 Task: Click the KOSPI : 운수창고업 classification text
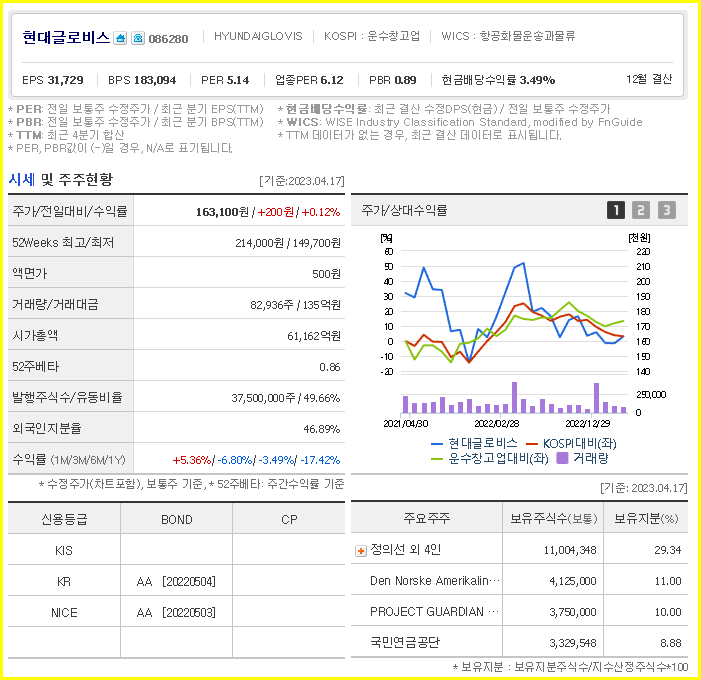[x=372, y=36]
